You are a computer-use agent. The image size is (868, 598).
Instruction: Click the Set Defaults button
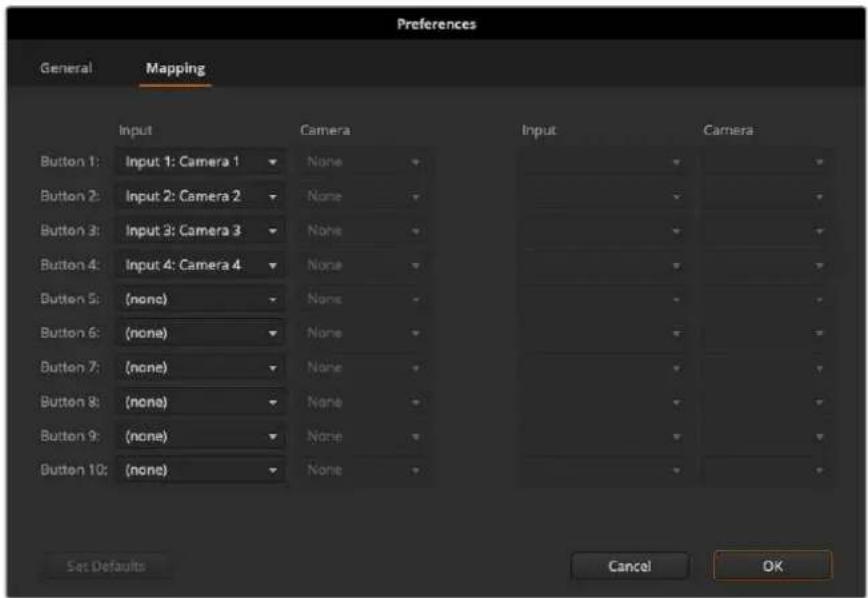[106, 566]
